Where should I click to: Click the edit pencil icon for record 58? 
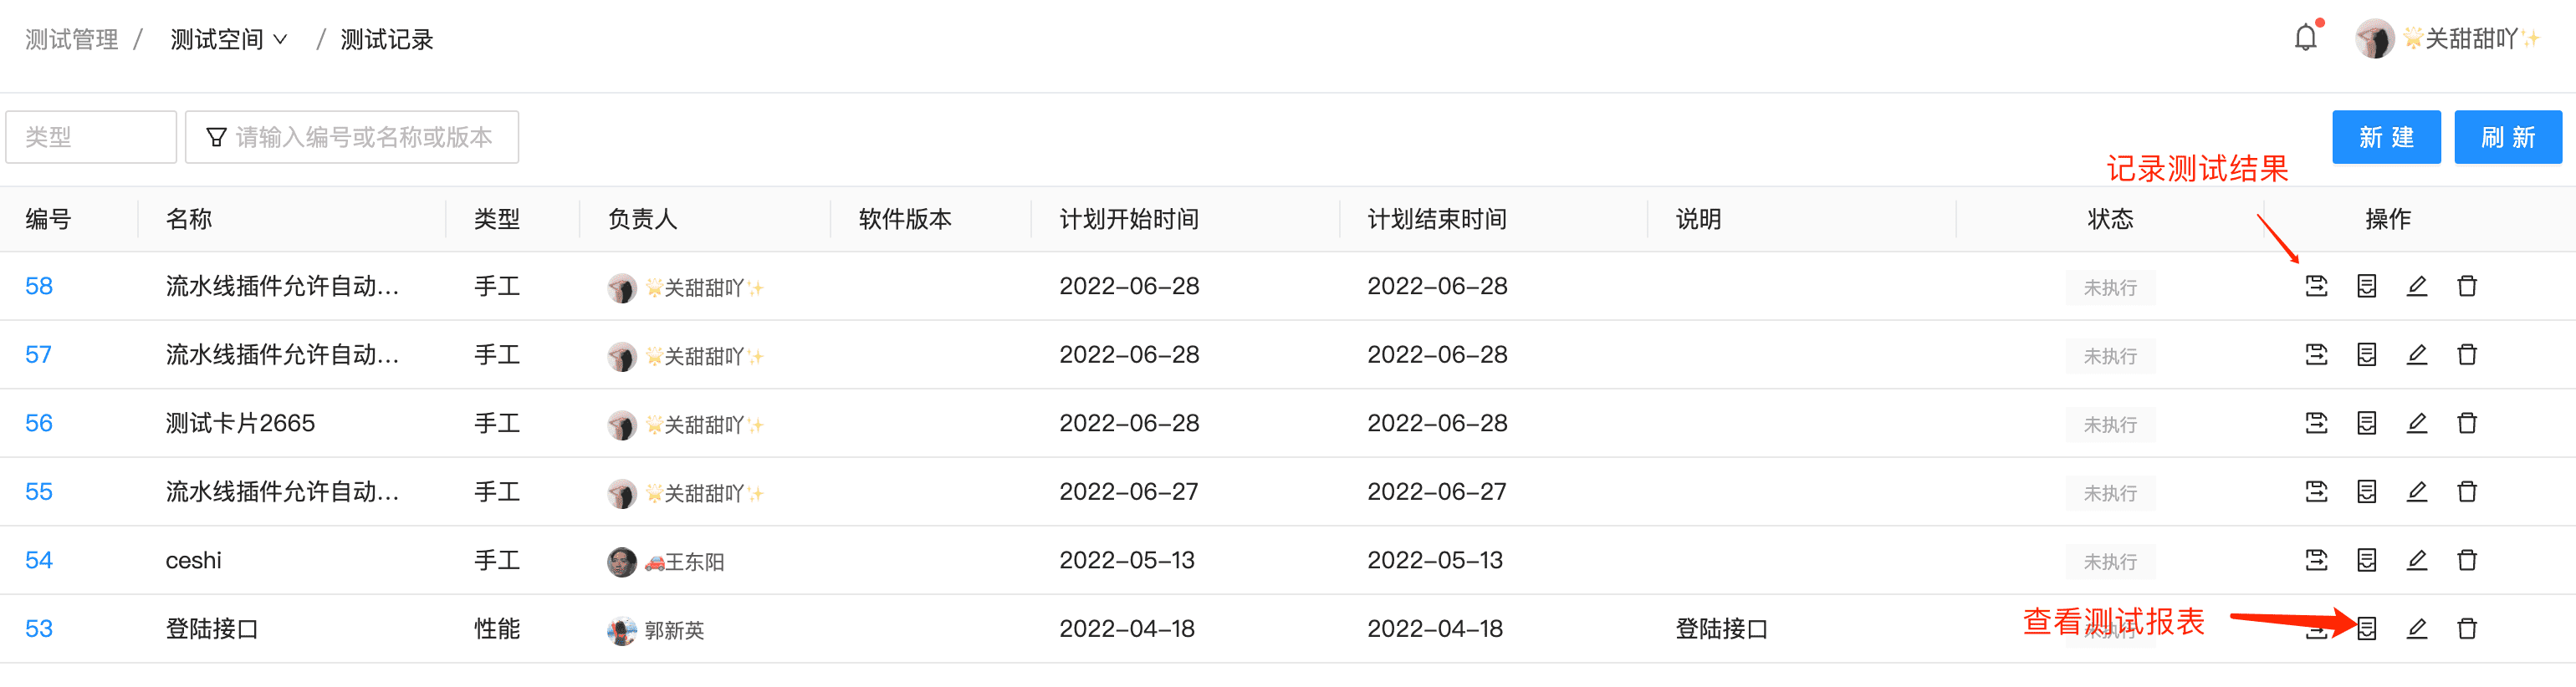pyautogui.click(x=2418, y=286)
